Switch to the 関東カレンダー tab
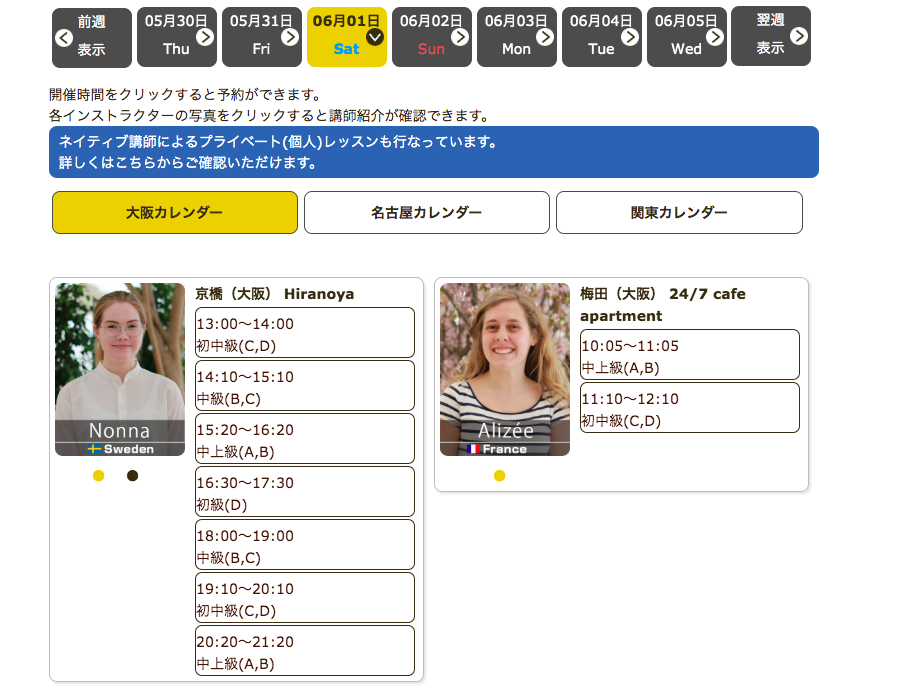This screenshot has width=906, height=698. (679, 213)
